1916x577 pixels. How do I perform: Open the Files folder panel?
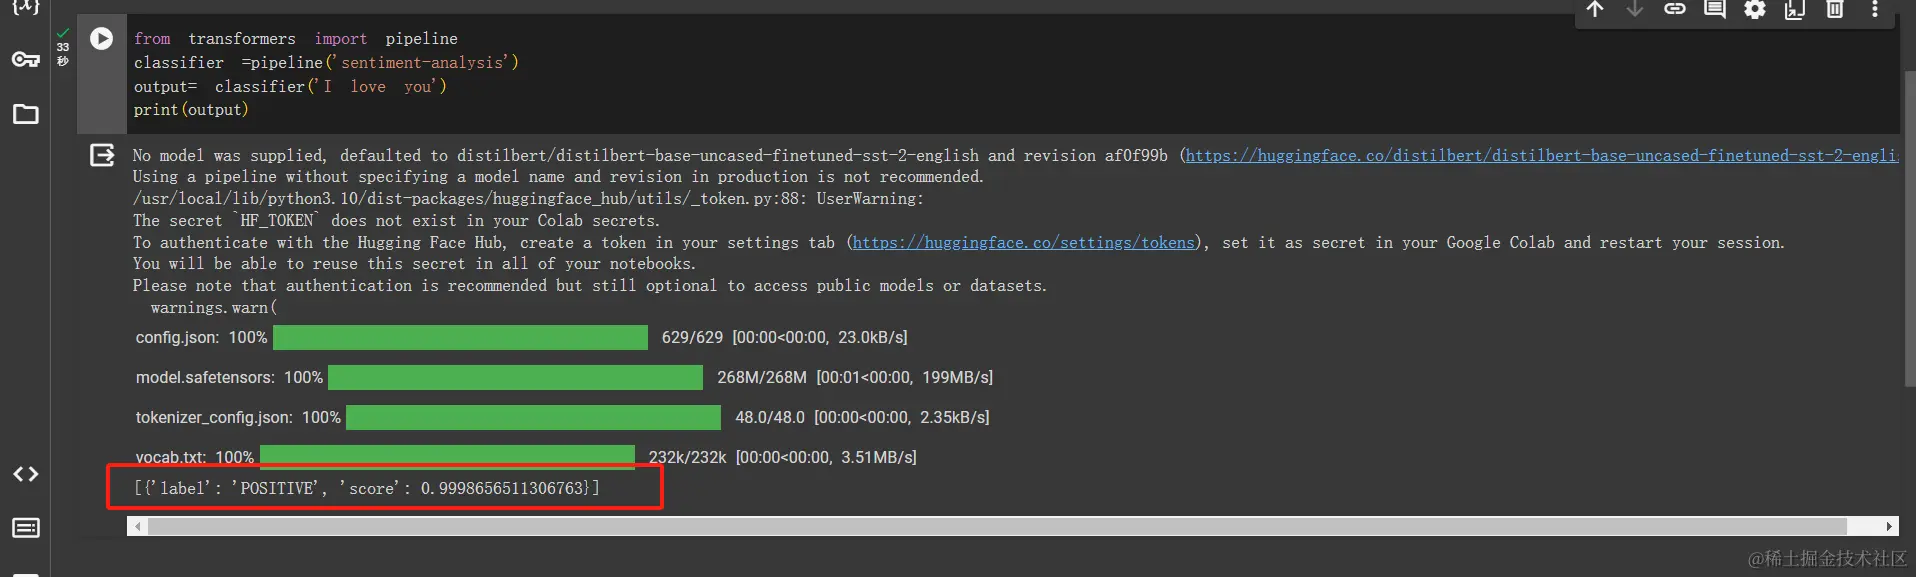pyautogui.click(x=26, y=114)
